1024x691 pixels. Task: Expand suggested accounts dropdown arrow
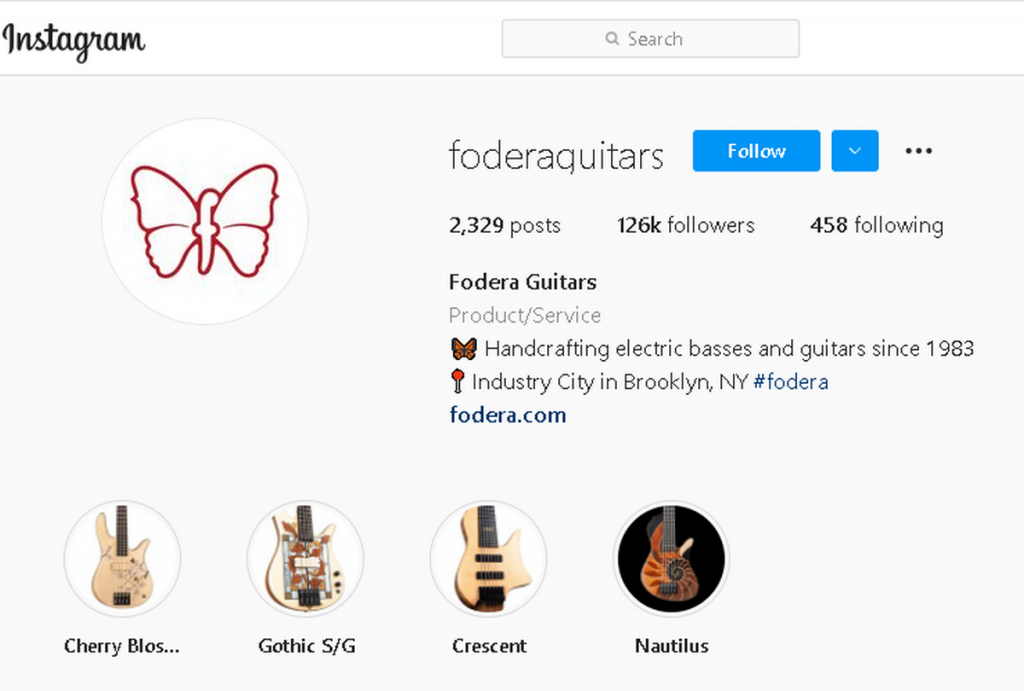[x=855, y=151]
